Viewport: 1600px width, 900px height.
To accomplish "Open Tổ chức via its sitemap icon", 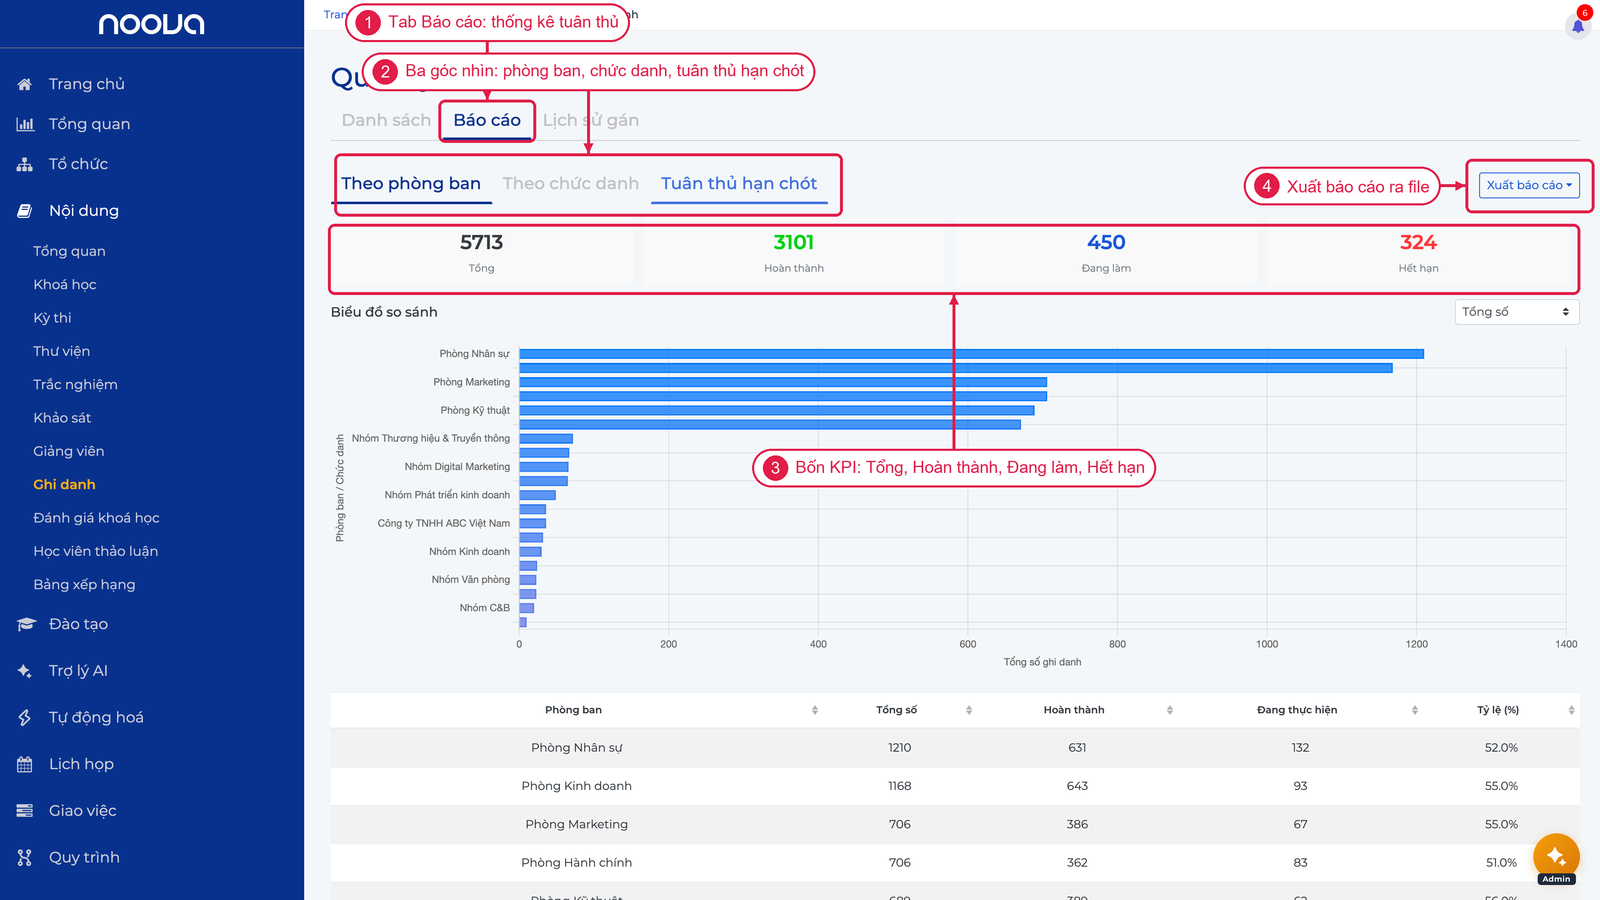I will click(25, 164).
